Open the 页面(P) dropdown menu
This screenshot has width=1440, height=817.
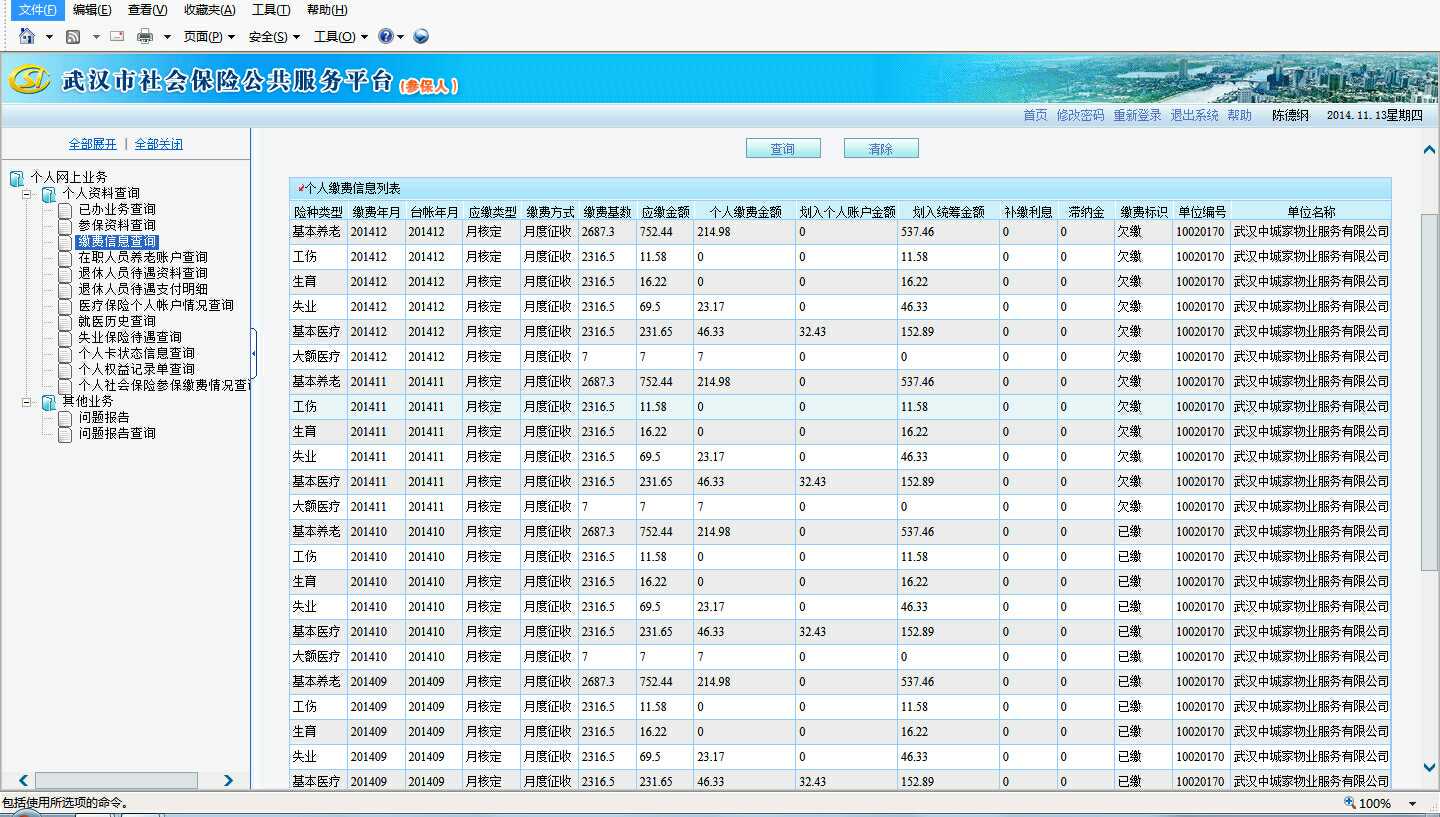209,37
